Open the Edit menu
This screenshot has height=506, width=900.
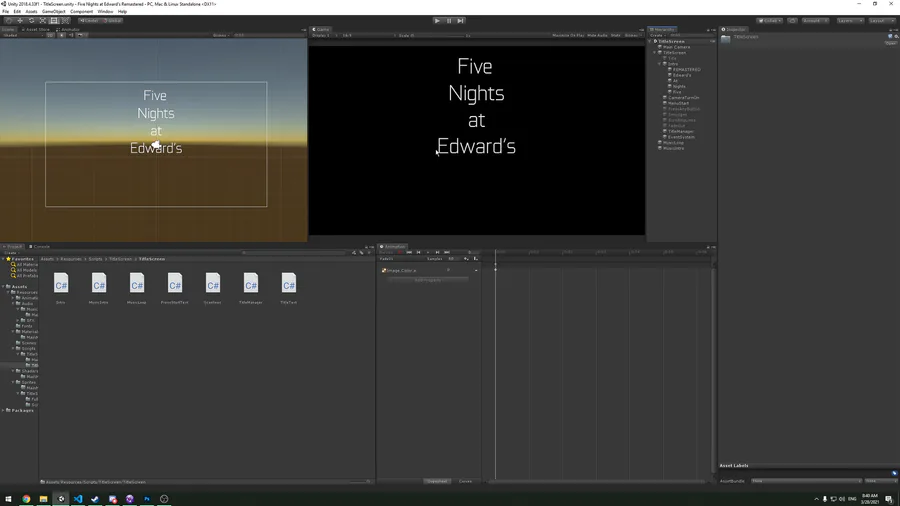coord(17,11)
